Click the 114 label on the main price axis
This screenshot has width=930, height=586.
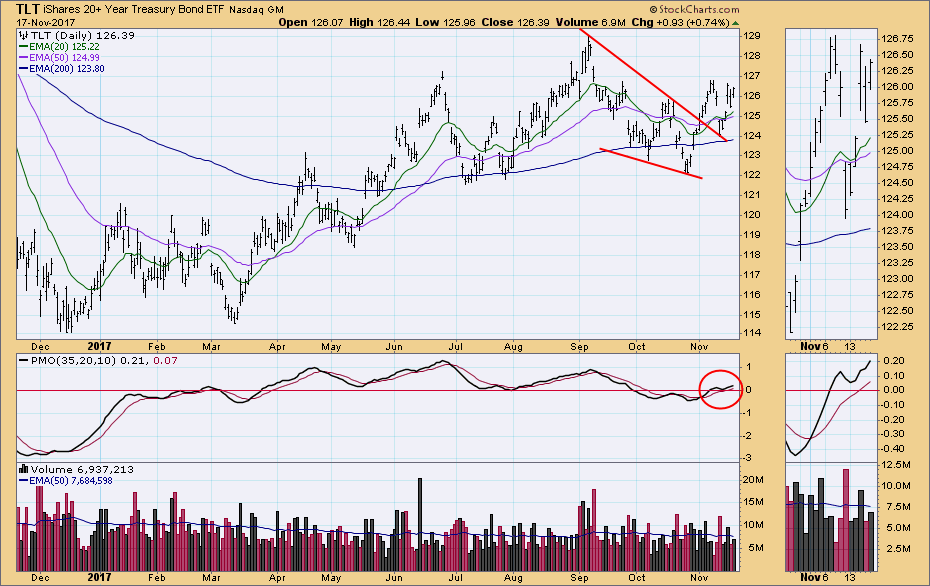pos(752,334)
